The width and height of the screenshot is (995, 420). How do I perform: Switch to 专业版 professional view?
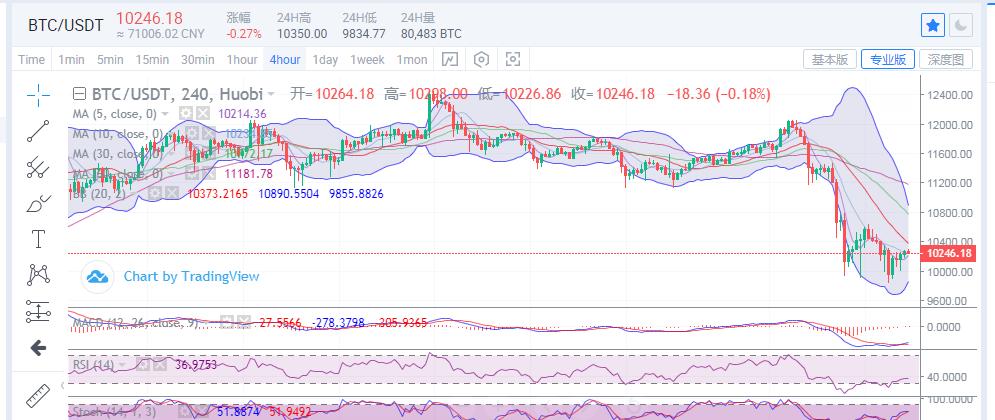[888, 60]
